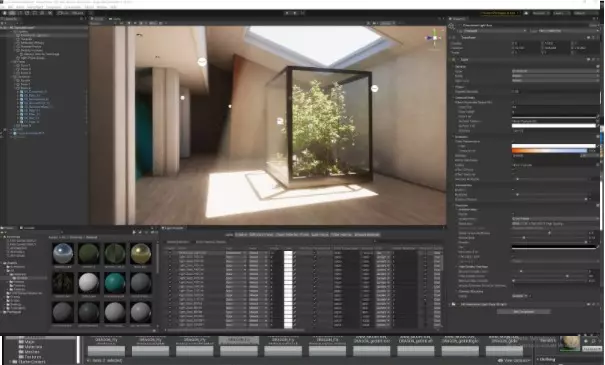
Task: Open the Transform component options menu icon
Action: pyautogui.click(x=593, y=37)
